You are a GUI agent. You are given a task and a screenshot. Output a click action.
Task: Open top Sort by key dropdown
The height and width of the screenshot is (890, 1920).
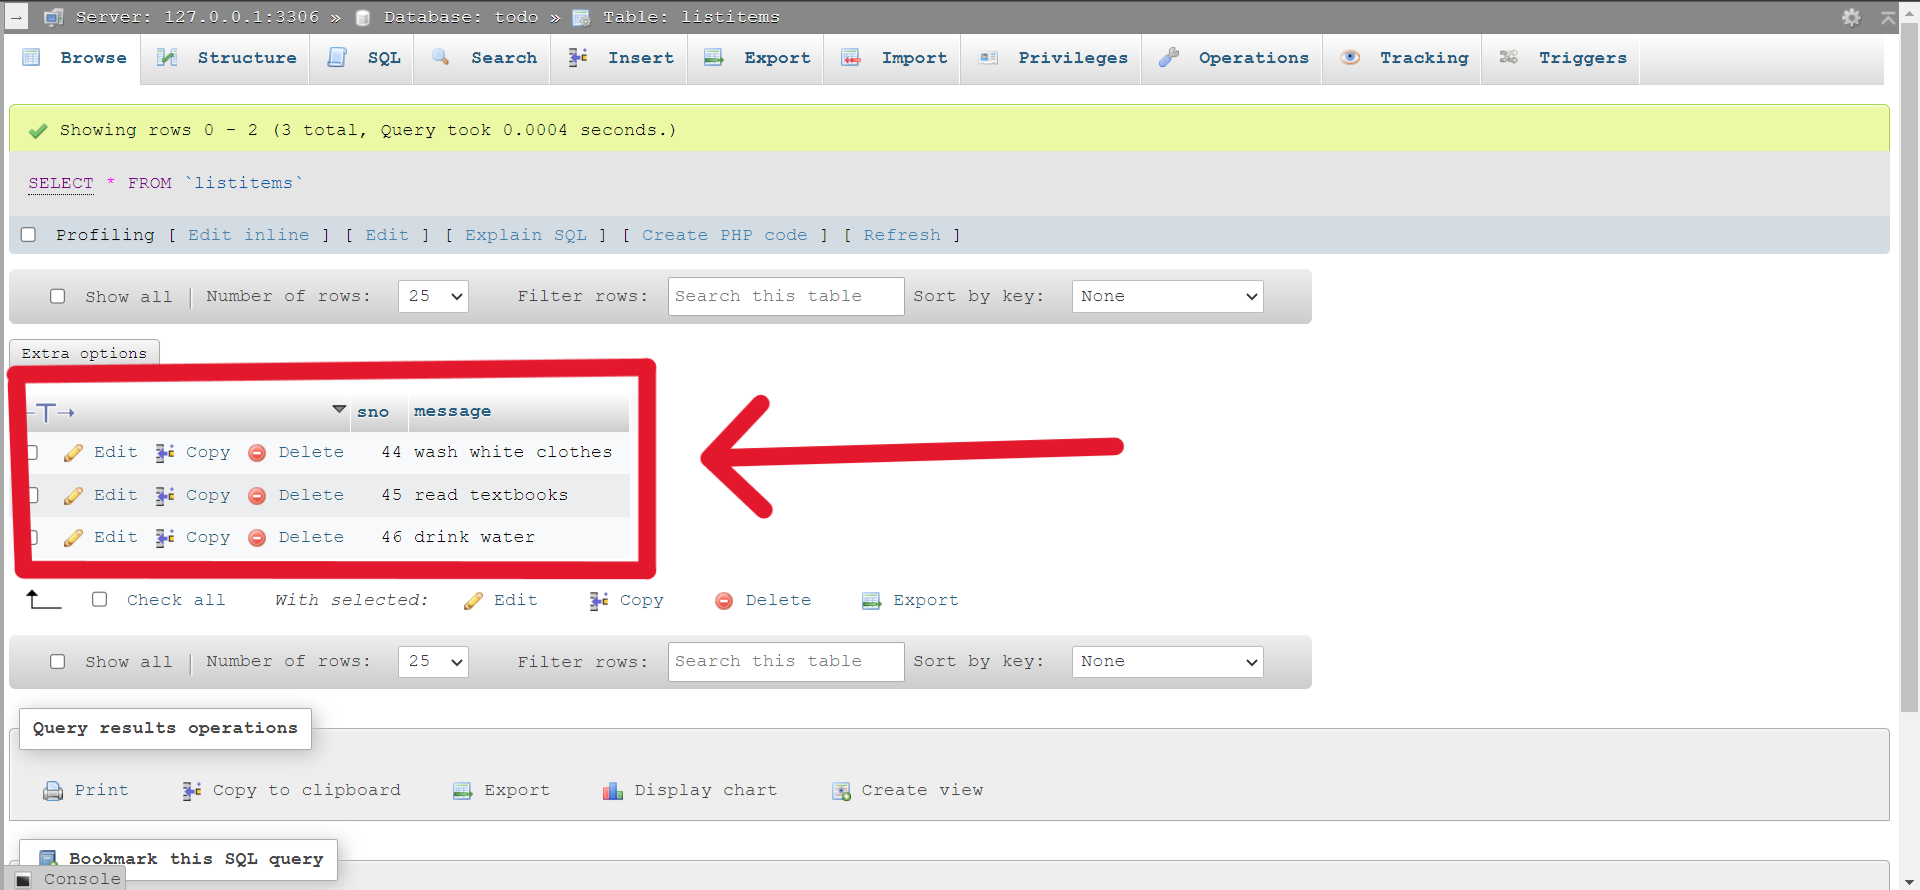pos(1167,296)
